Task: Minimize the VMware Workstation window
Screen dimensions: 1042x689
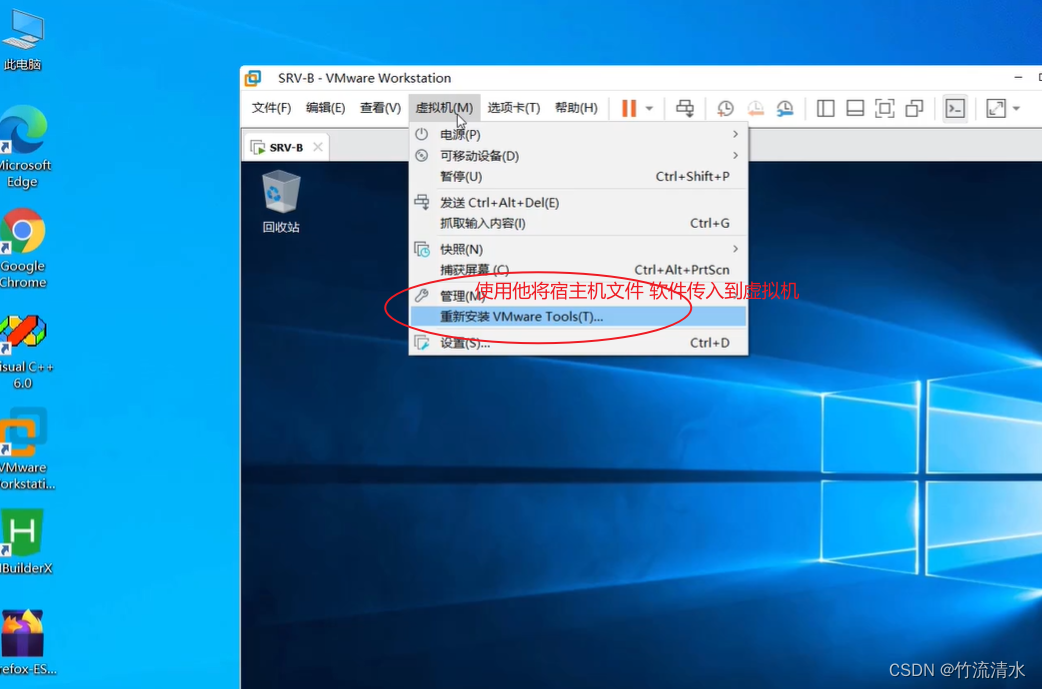Action: click(1018, 78)
